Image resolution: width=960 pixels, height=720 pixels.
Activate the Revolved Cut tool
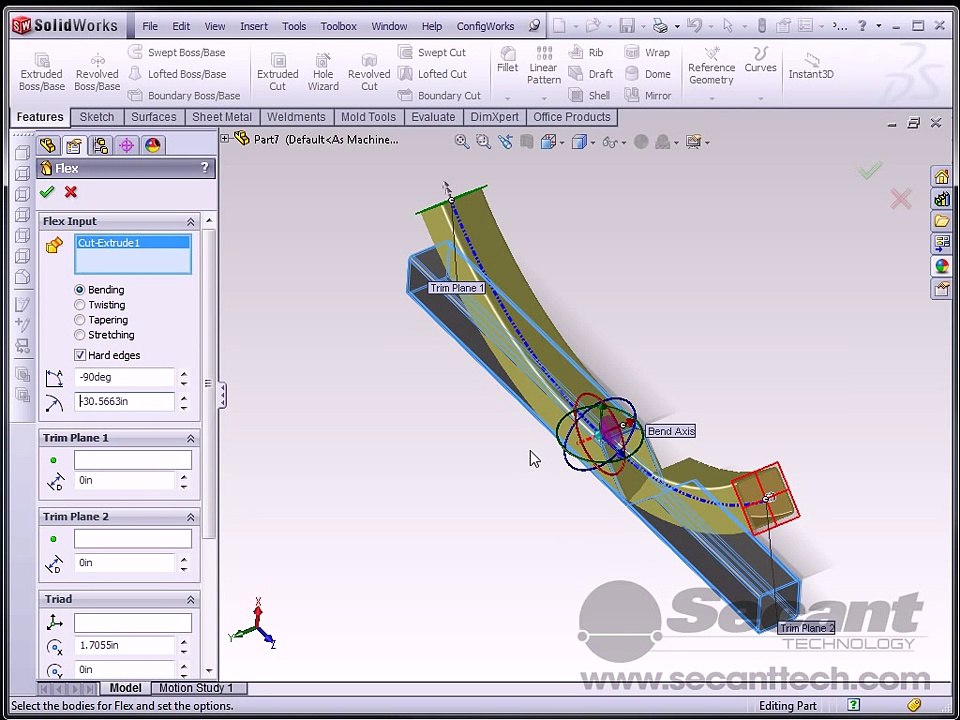point(369,72)
